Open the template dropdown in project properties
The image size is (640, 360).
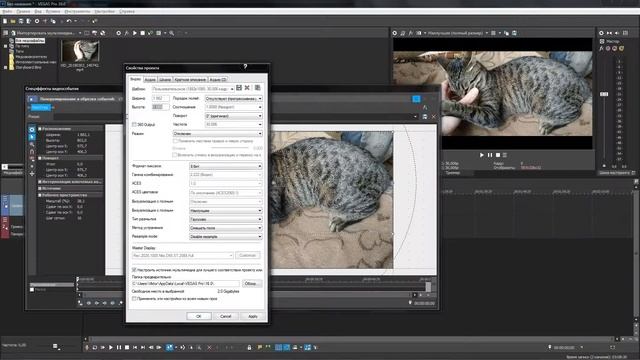pos(193,89)
